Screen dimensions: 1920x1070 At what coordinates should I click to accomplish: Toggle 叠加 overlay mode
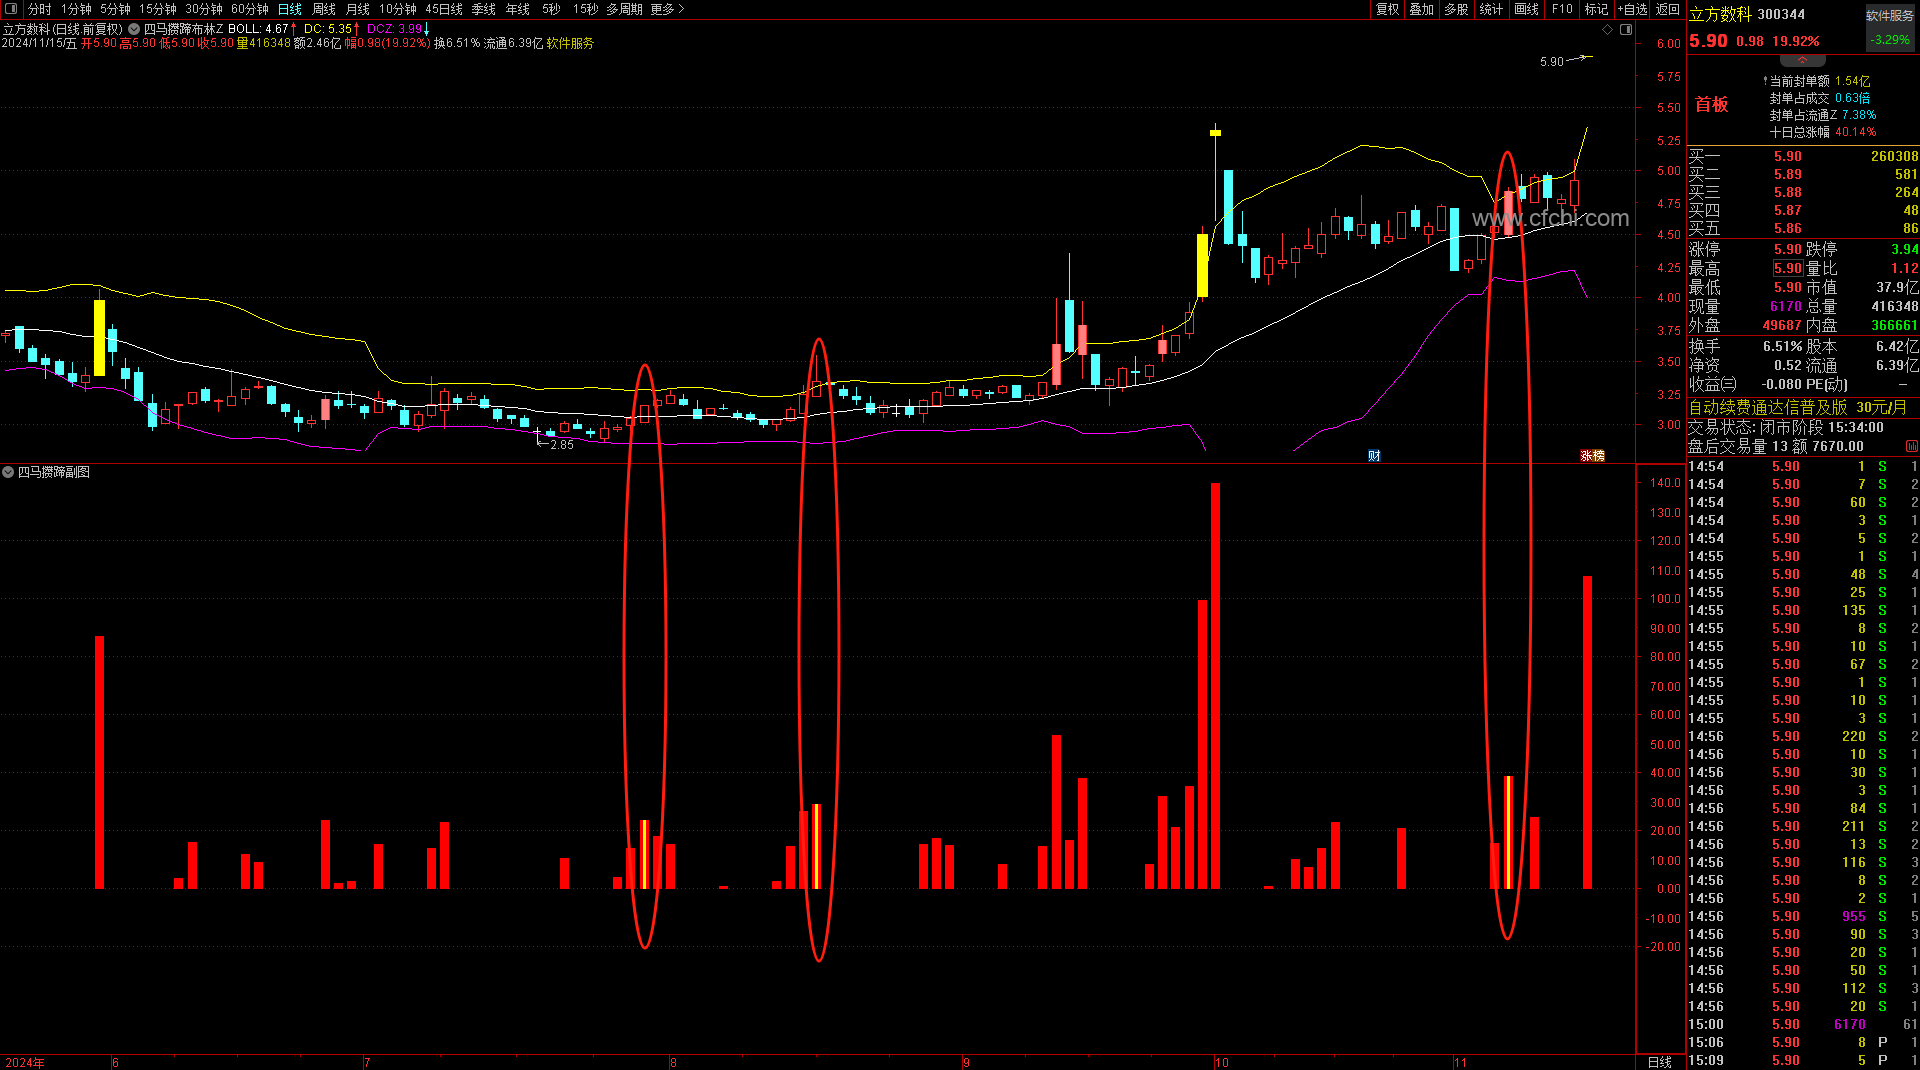point(1422,9)
